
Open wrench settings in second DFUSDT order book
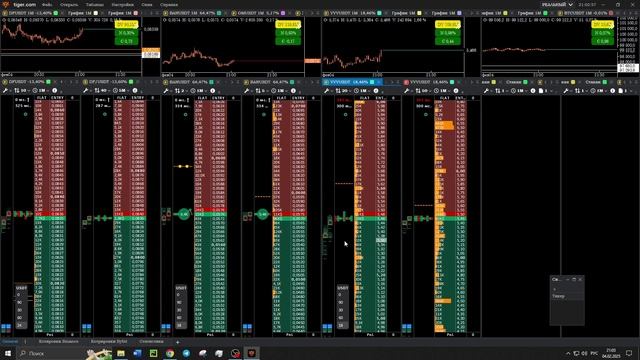pyautogui.click(x=86, y=90)
